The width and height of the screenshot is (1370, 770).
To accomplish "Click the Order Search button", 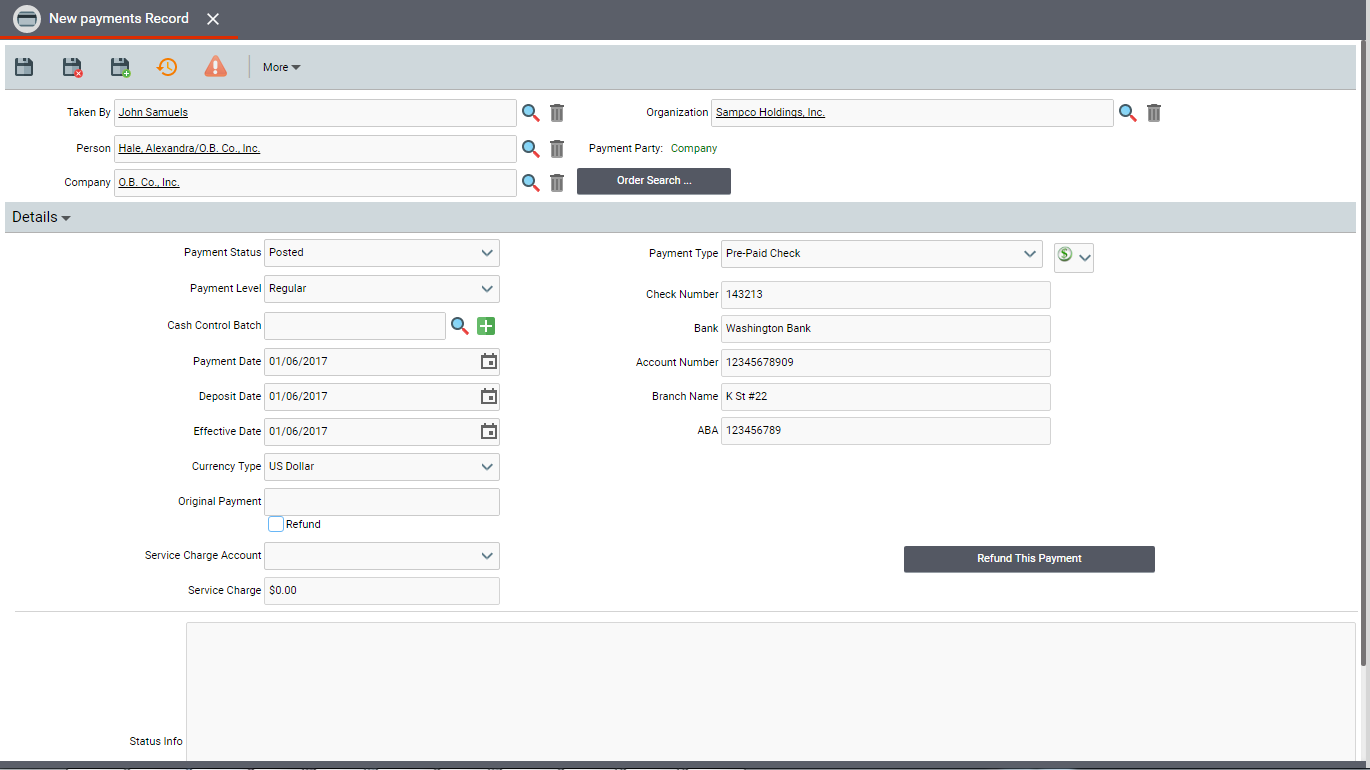I will (x=653, y=181).
